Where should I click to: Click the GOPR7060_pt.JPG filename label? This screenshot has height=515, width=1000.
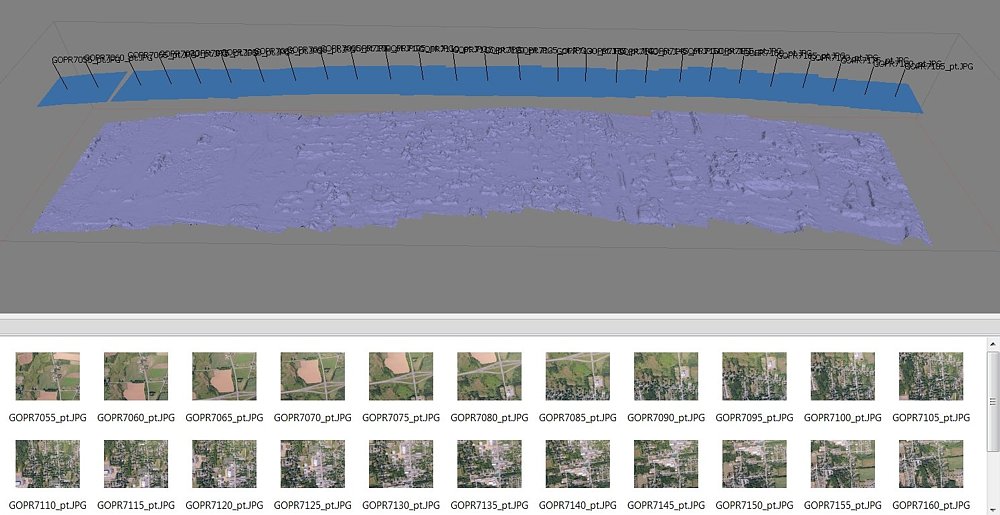click(135, 417)
